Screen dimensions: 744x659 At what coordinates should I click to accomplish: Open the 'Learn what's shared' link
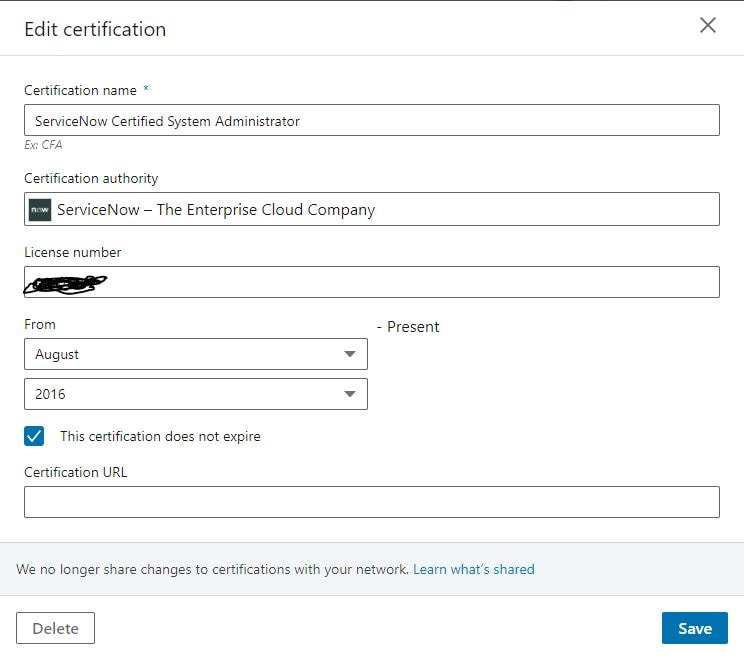(x=474, y=569)
